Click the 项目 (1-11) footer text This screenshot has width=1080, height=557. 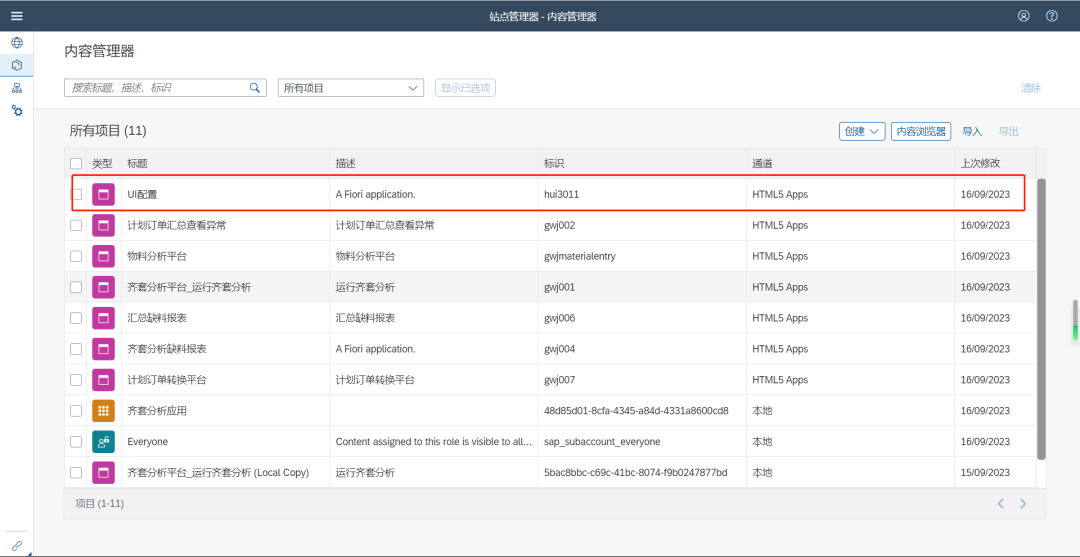[100, 504]
